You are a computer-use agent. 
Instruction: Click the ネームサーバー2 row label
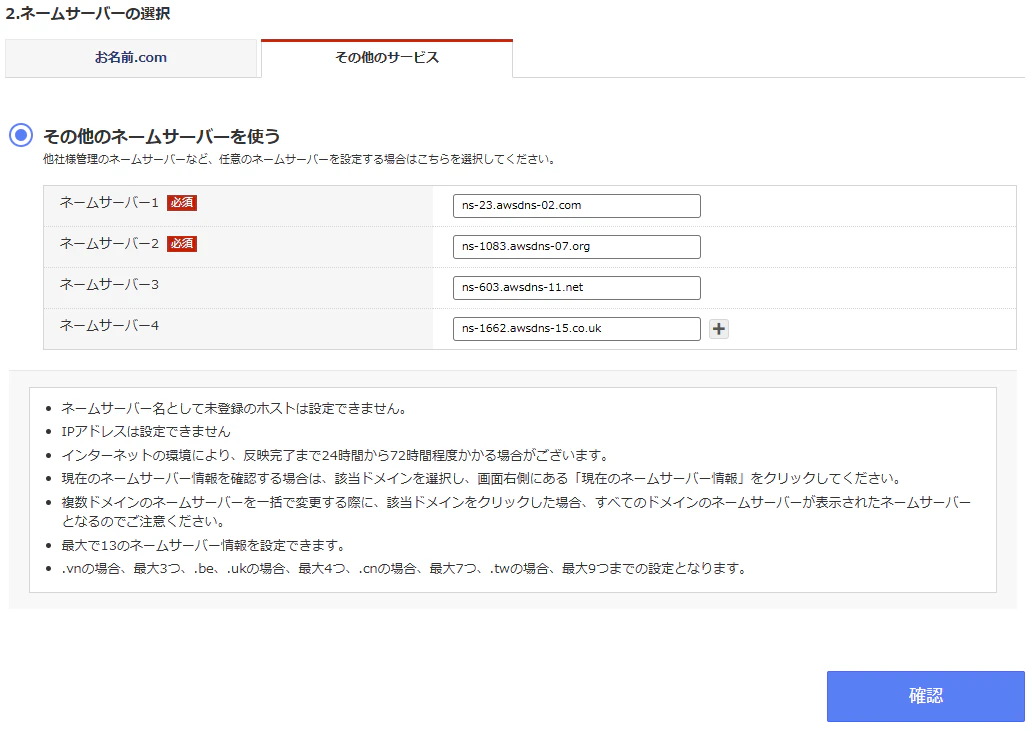point(109,243)
